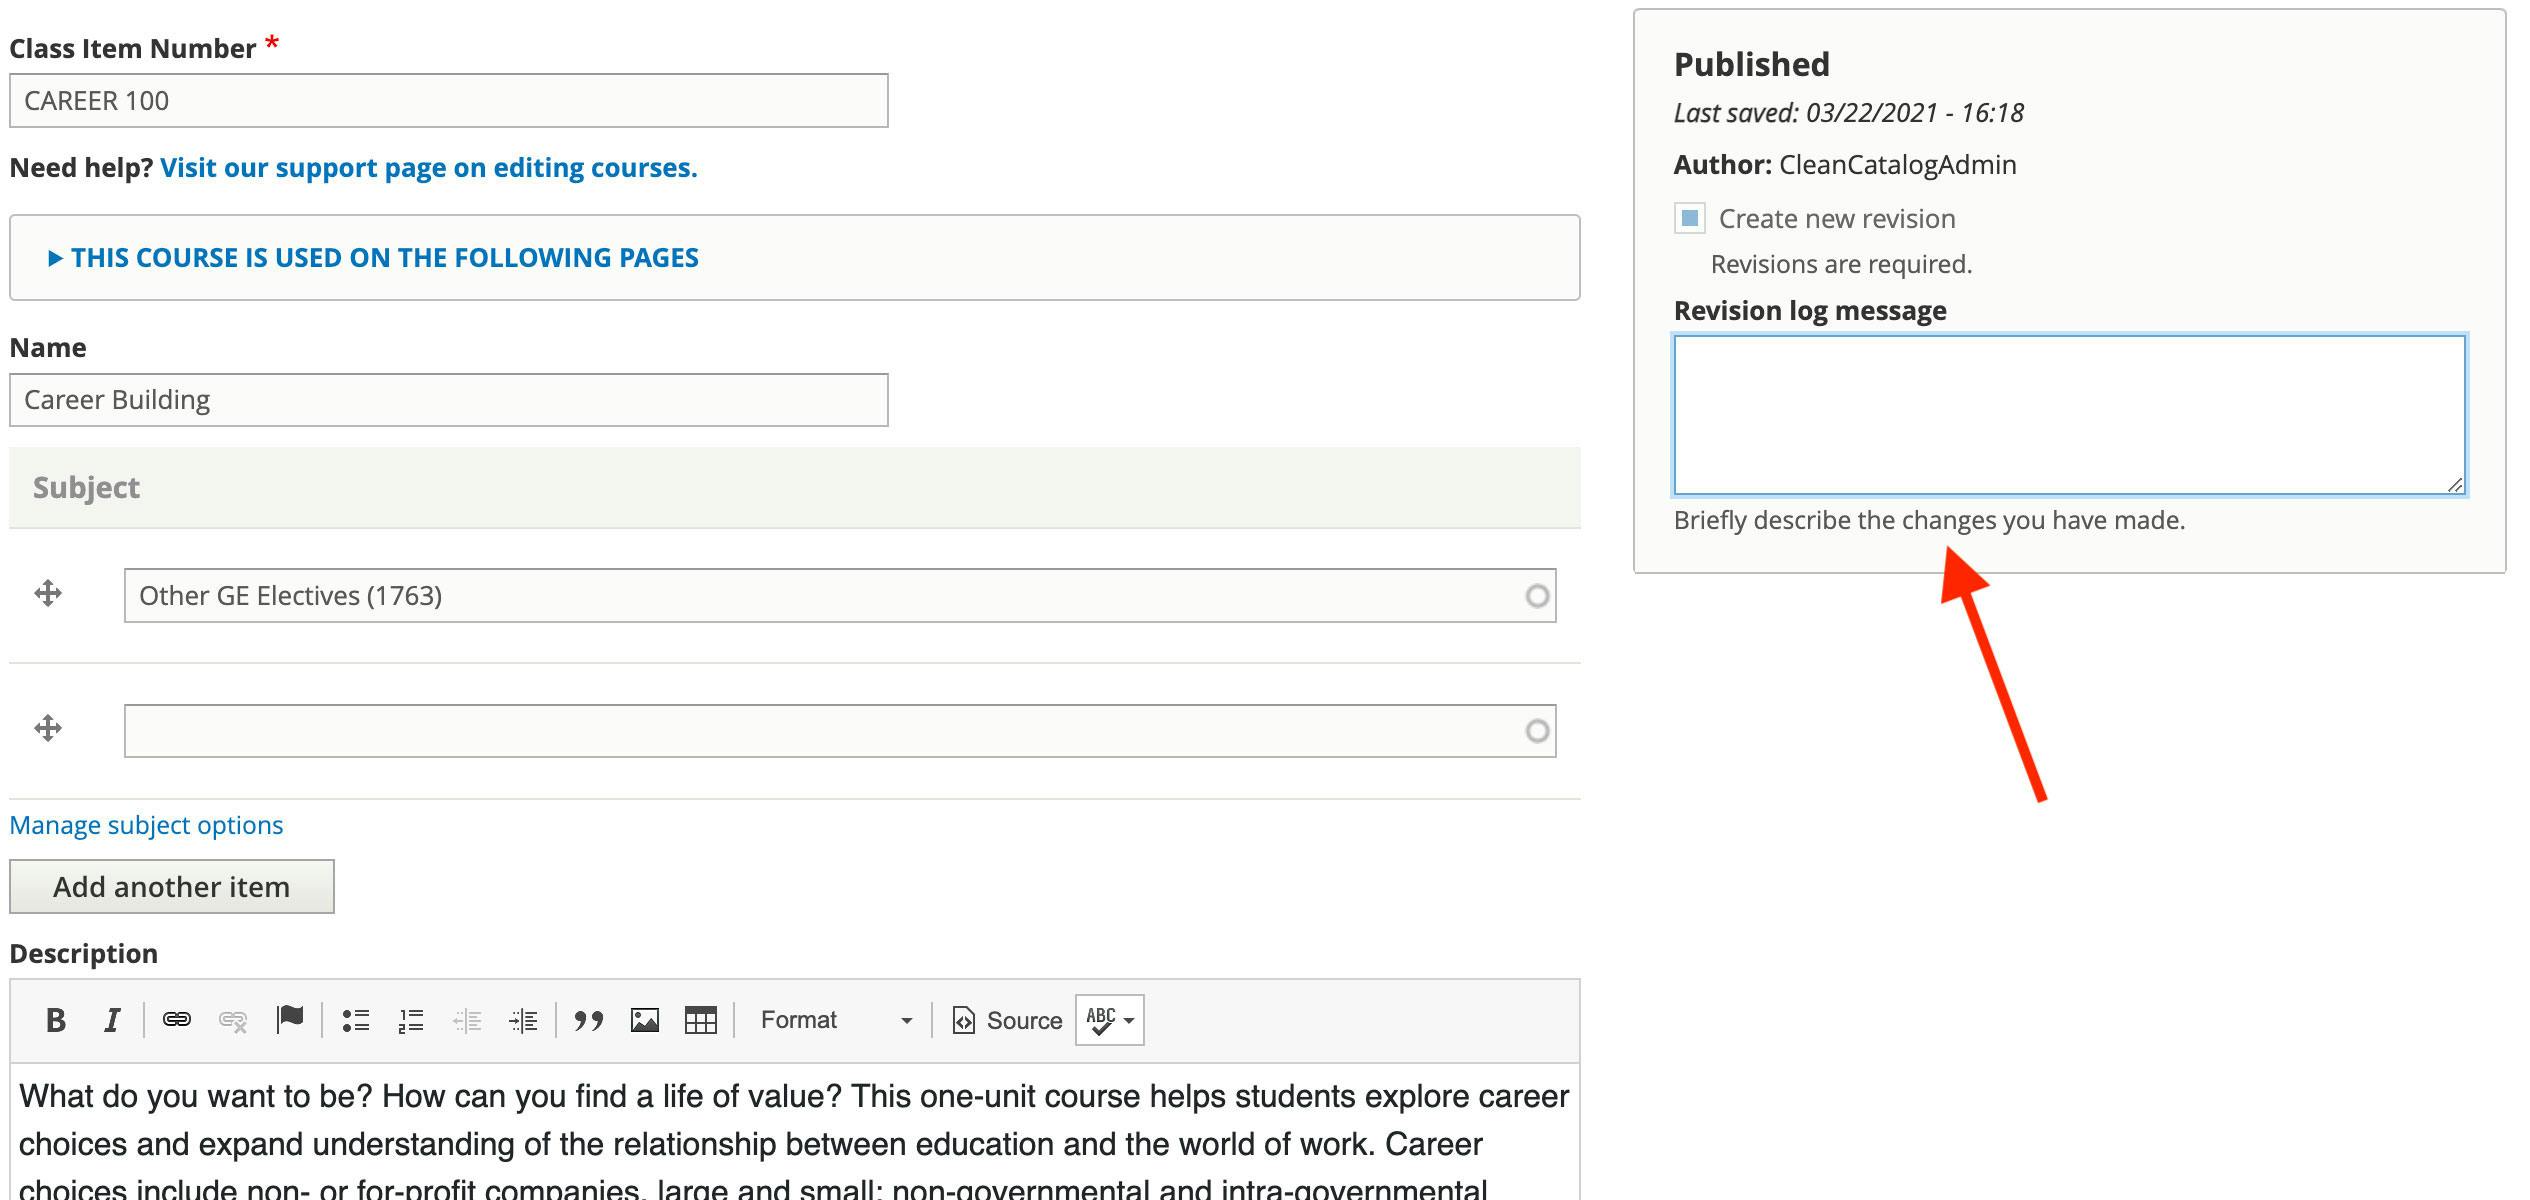This screenshot has width=2530, height=1200.
Task: Toggle bold formatting in description editor
Action: pyautogui.click(x=56, y=1020)
